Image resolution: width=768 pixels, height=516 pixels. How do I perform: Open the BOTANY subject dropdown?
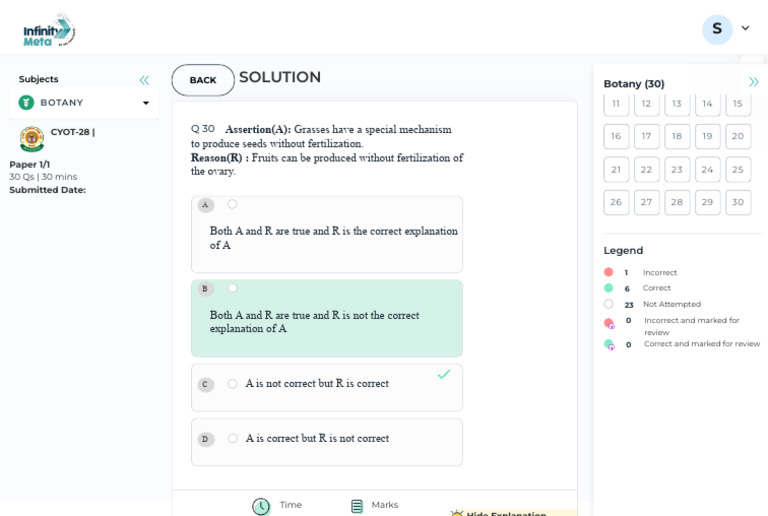[84, 103]
